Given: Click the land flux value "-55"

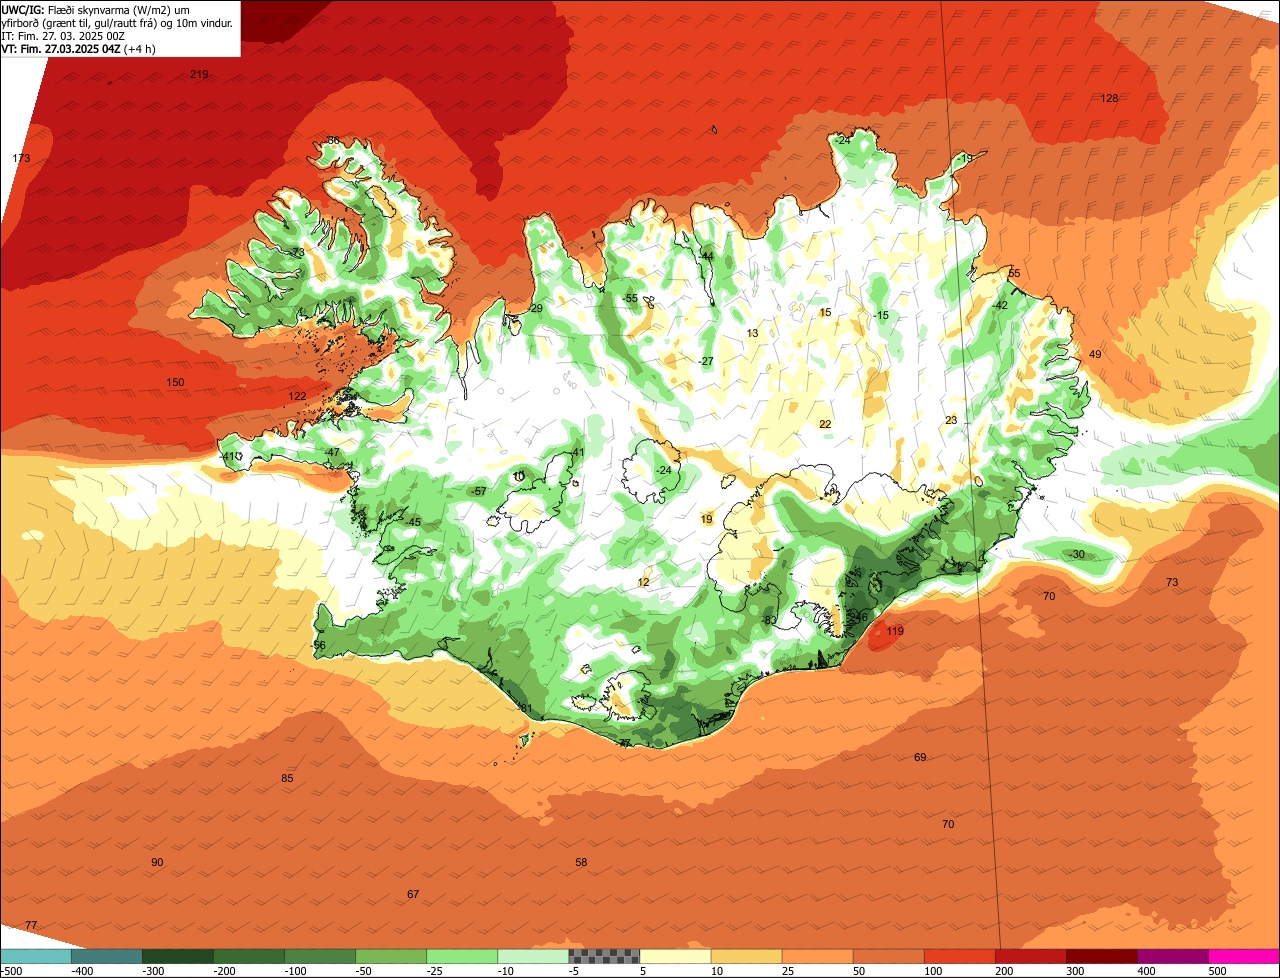Looking at the screenshot, I should click(x=629, y=299).
